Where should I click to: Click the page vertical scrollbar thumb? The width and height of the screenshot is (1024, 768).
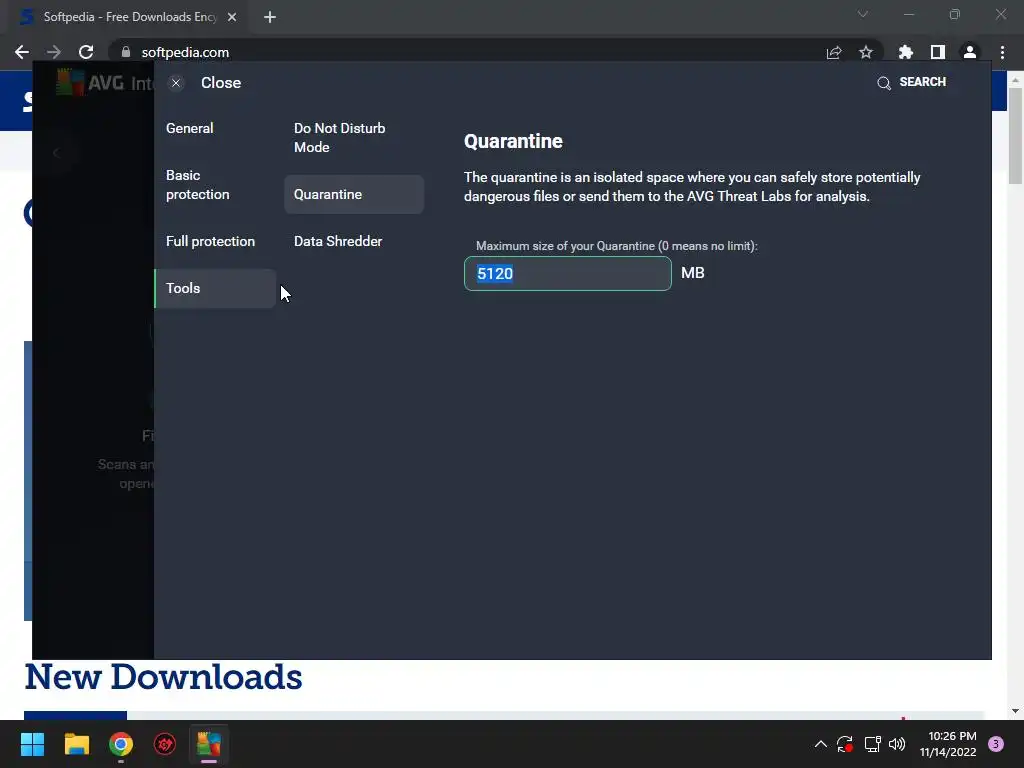coord(1016,135)
